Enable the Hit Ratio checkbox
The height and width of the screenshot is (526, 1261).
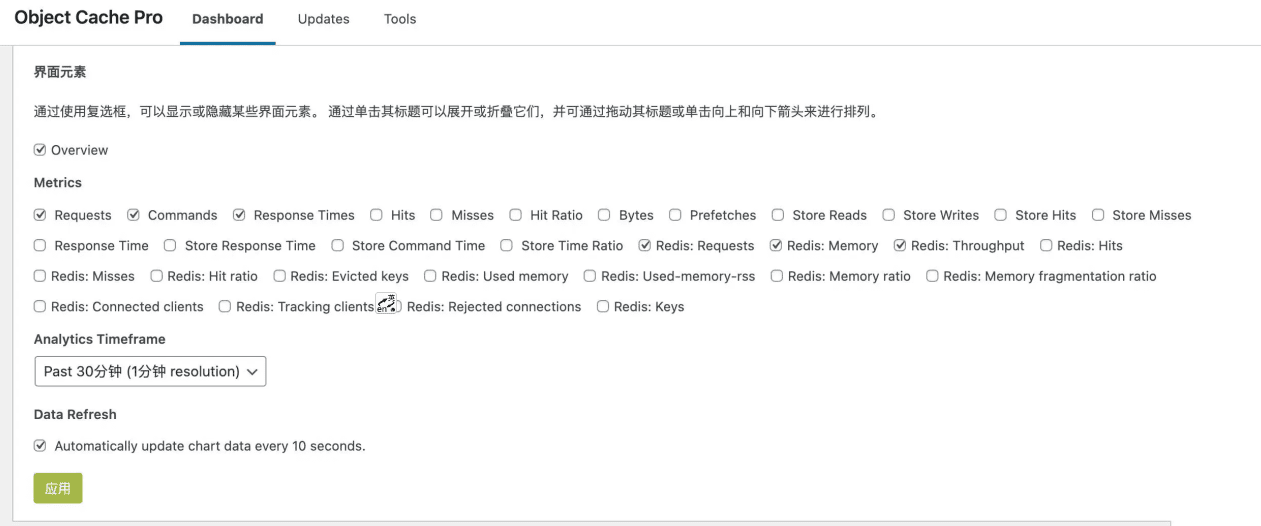coord(515,215)
